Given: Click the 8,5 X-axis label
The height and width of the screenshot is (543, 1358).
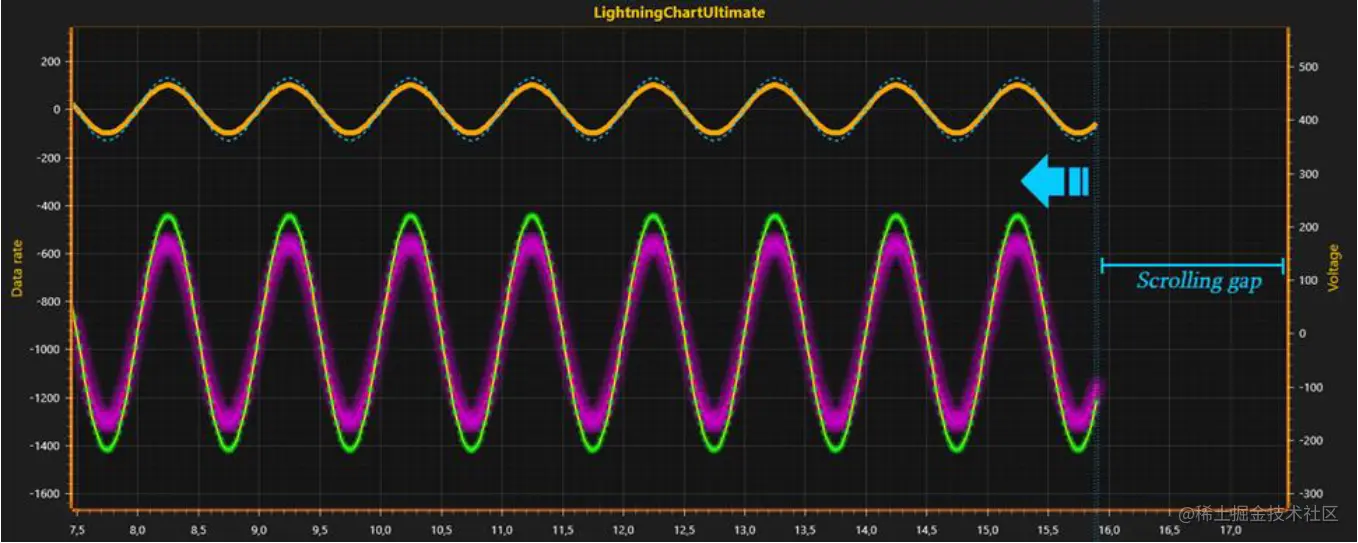Looking at the screenshot, I should click(x=198, y=529).
